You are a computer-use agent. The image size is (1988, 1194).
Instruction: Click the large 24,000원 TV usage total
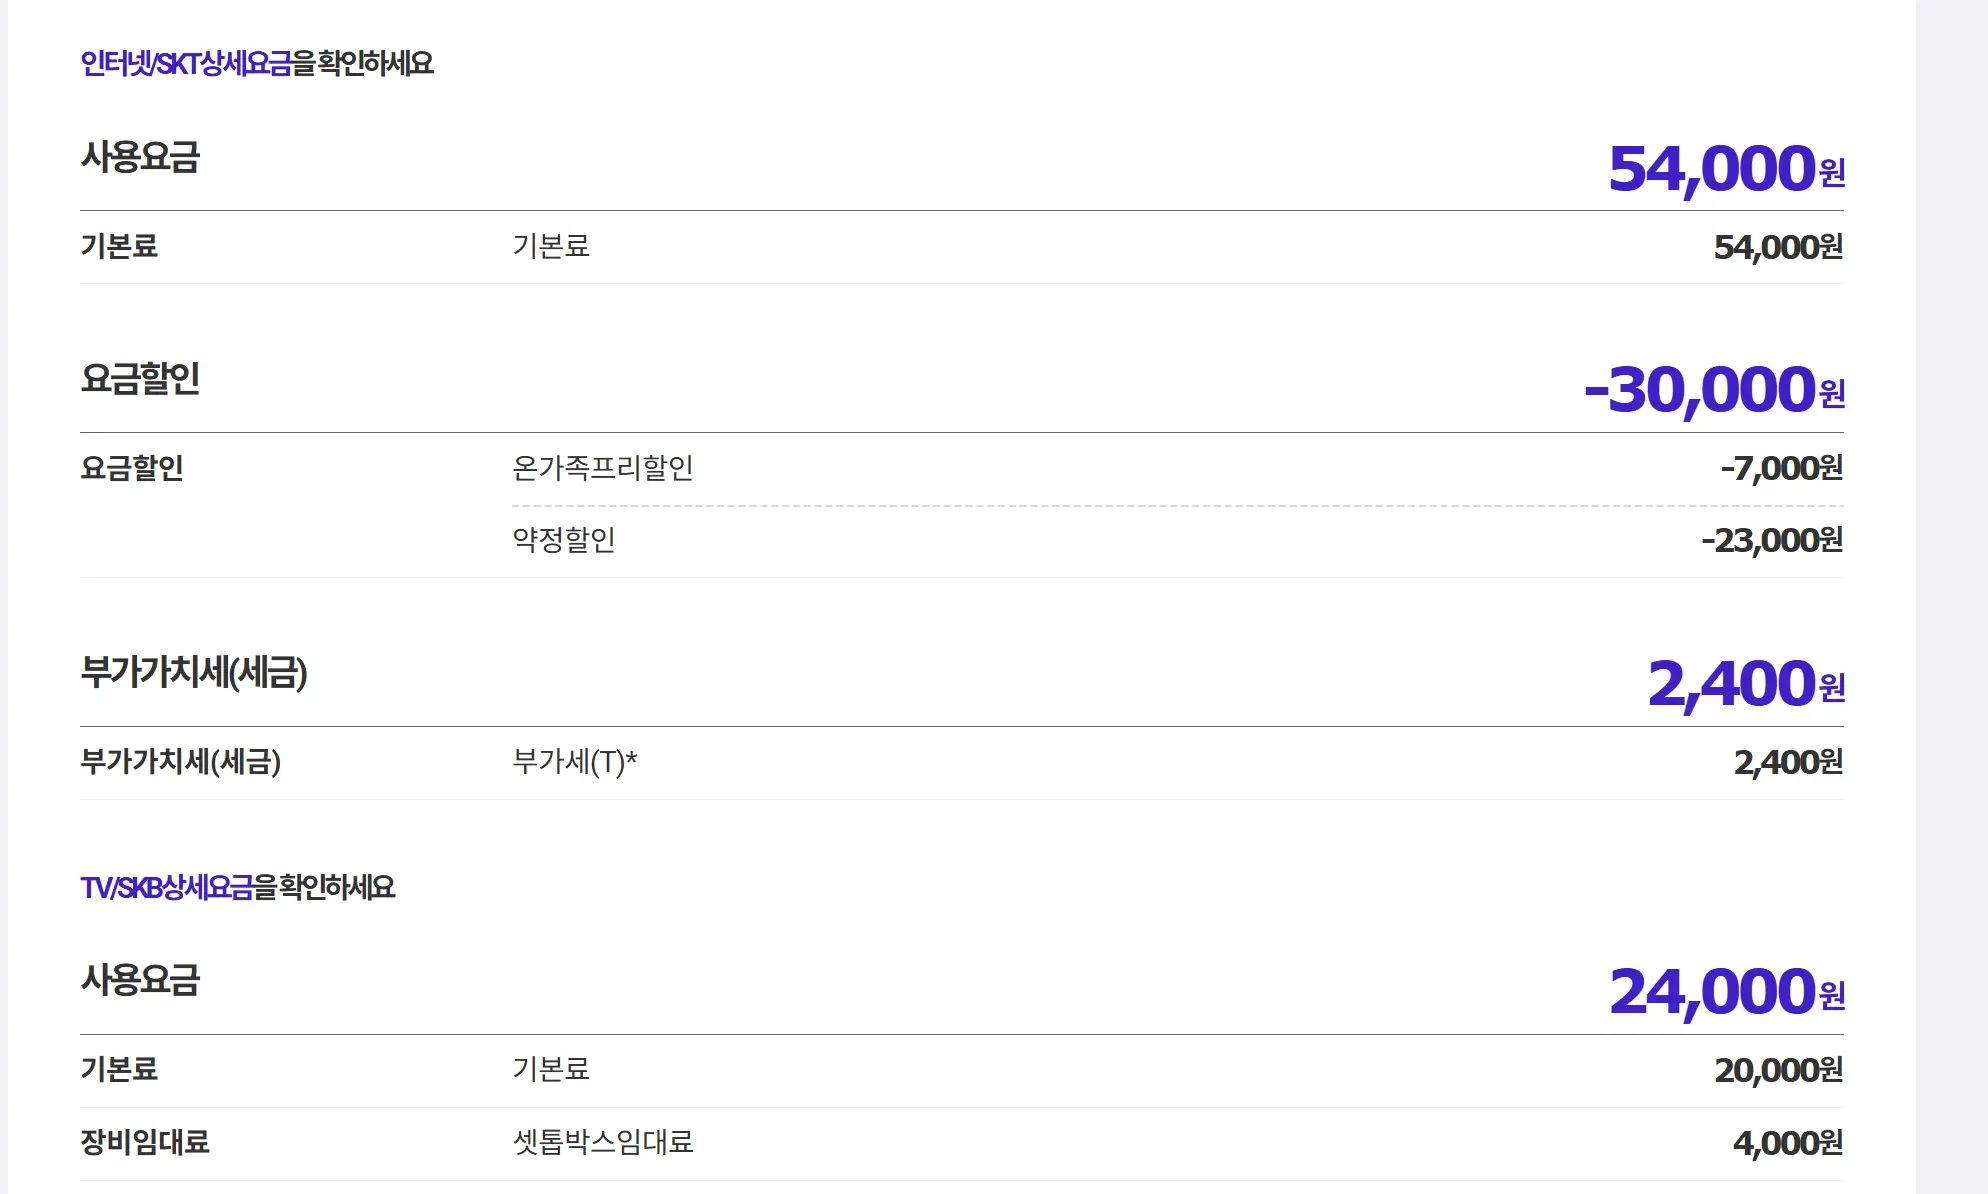click(1726, 992)
